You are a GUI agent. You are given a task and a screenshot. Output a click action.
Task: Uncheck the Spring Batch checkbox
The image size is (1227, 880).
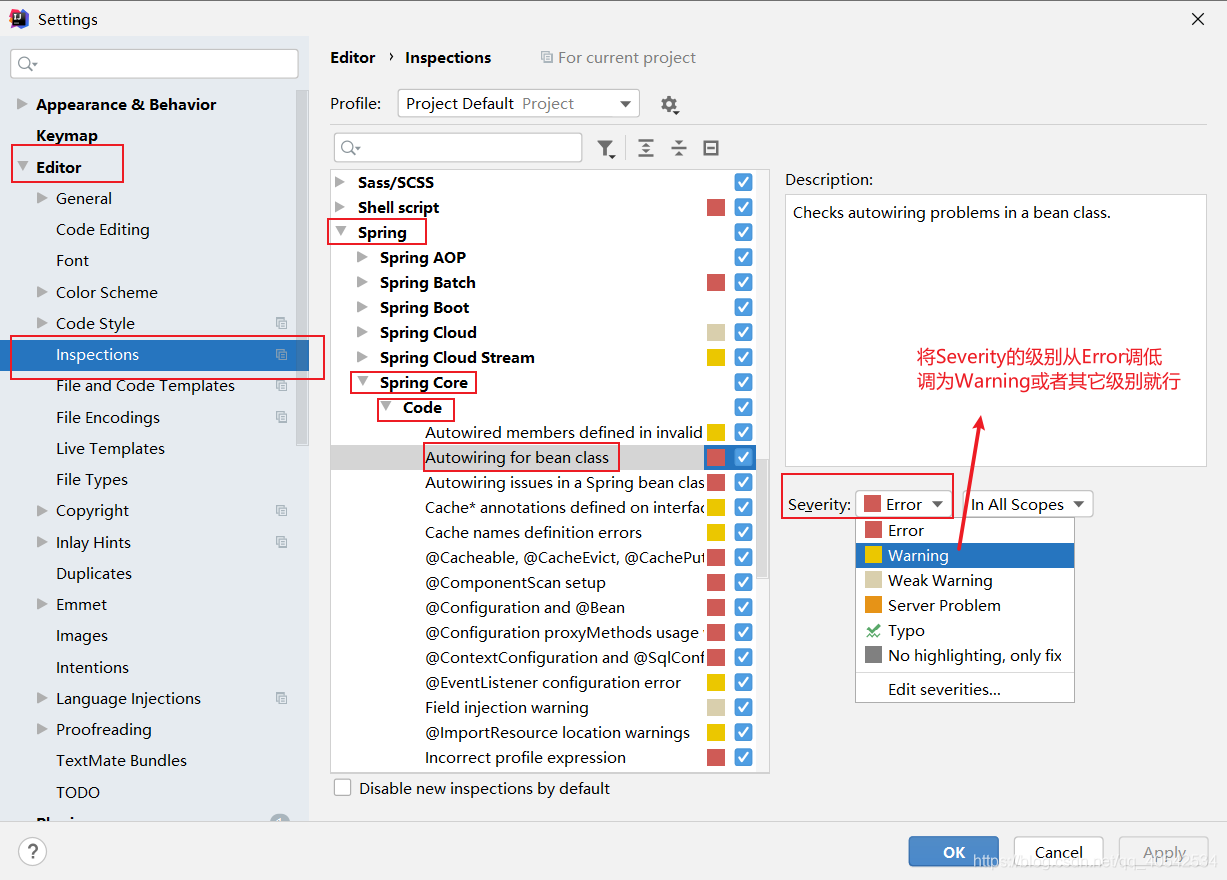tap(743, 282)
